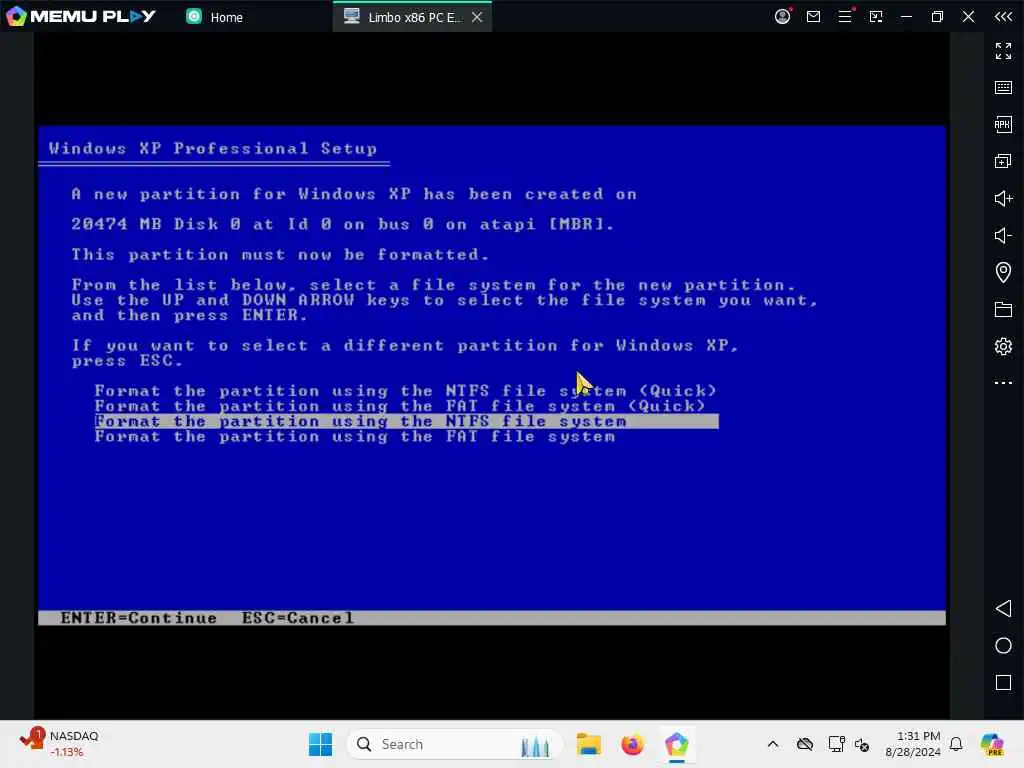Open the Home tab in MEmu Play

(214, 17)
